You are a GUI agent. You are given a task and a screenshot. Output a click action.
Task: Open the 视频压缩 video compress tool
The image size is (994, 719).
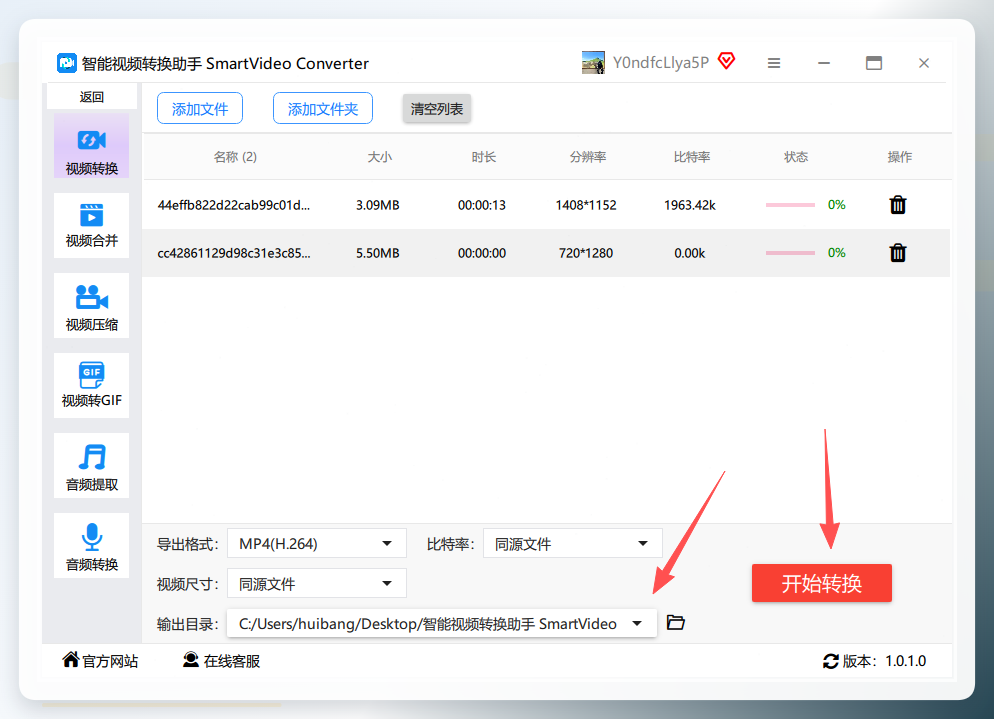pyautogui.click(x=91, y=306)
